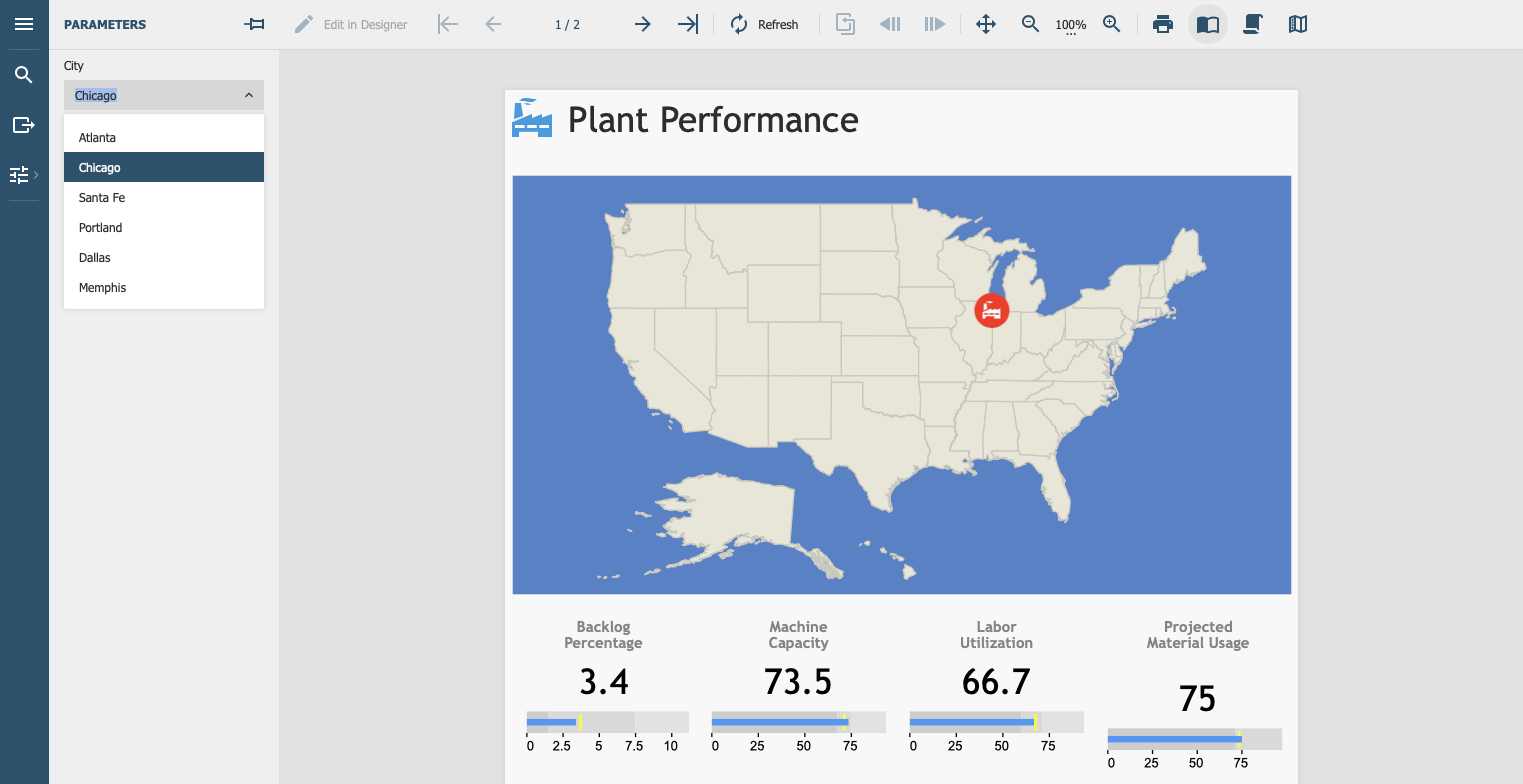
Task: Zoom out using the magnifier minus icon
Action: 1030,23
